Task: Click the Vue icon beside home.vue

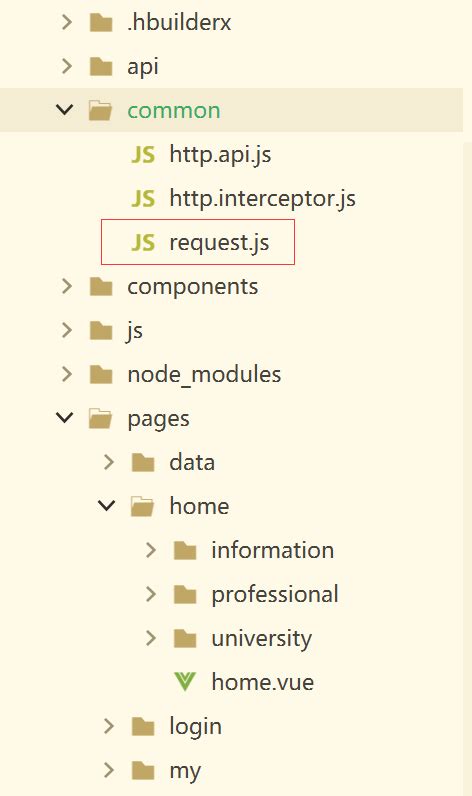Action: [185, 682]
